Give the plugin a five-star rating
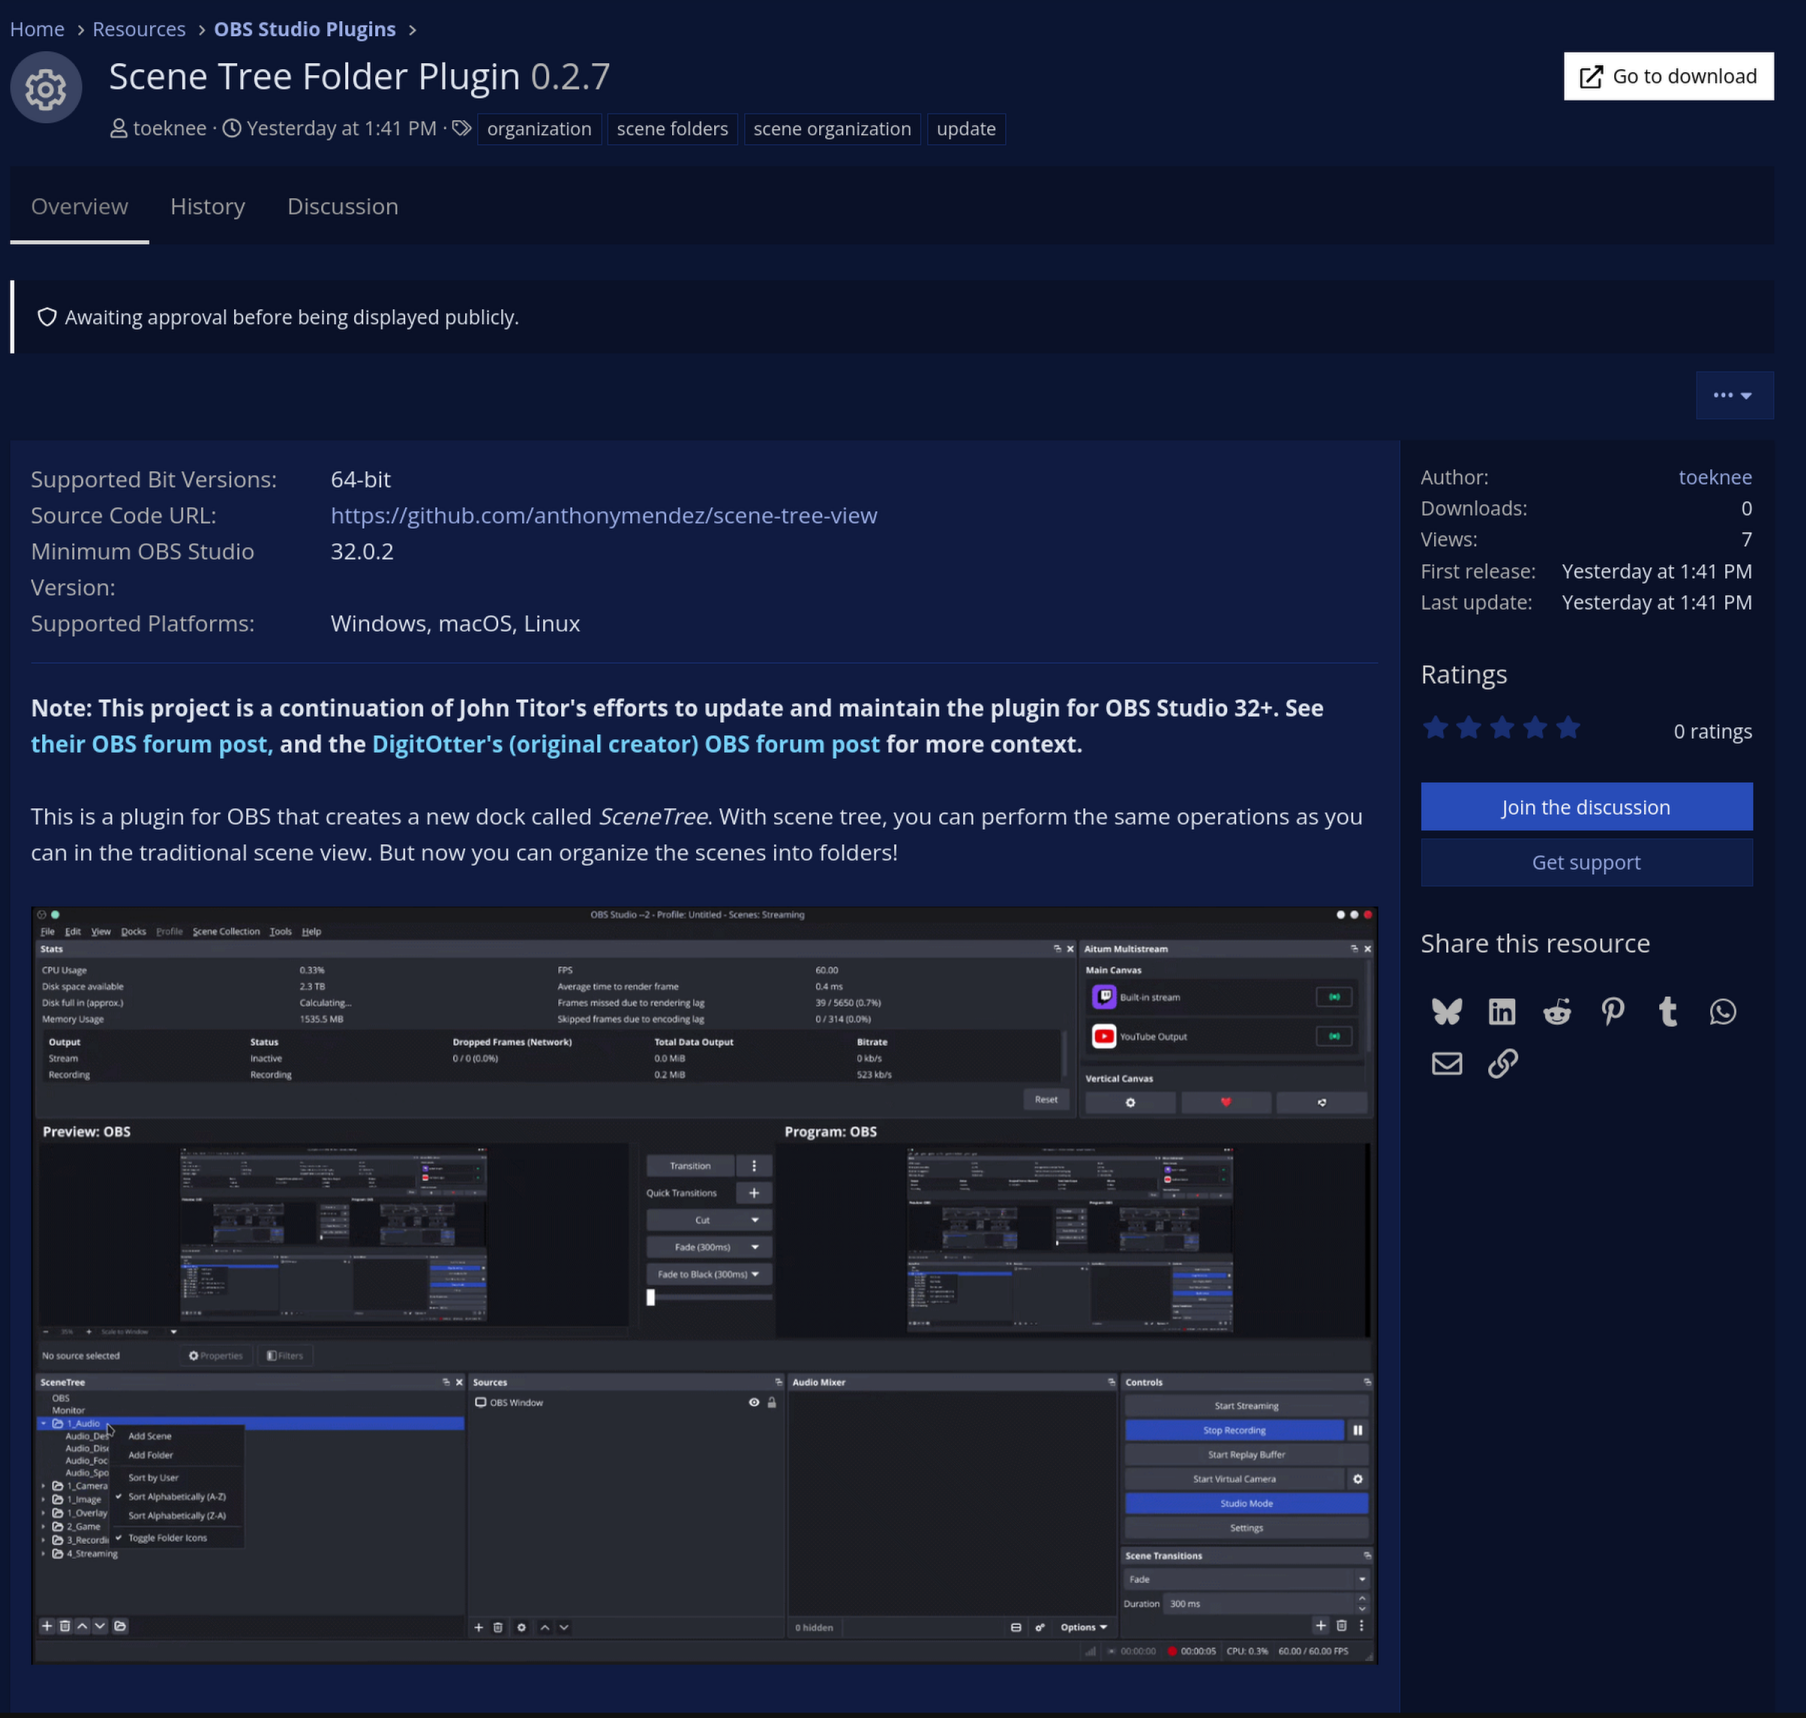1806x1718 pixels. click(x=1568, y=729)
